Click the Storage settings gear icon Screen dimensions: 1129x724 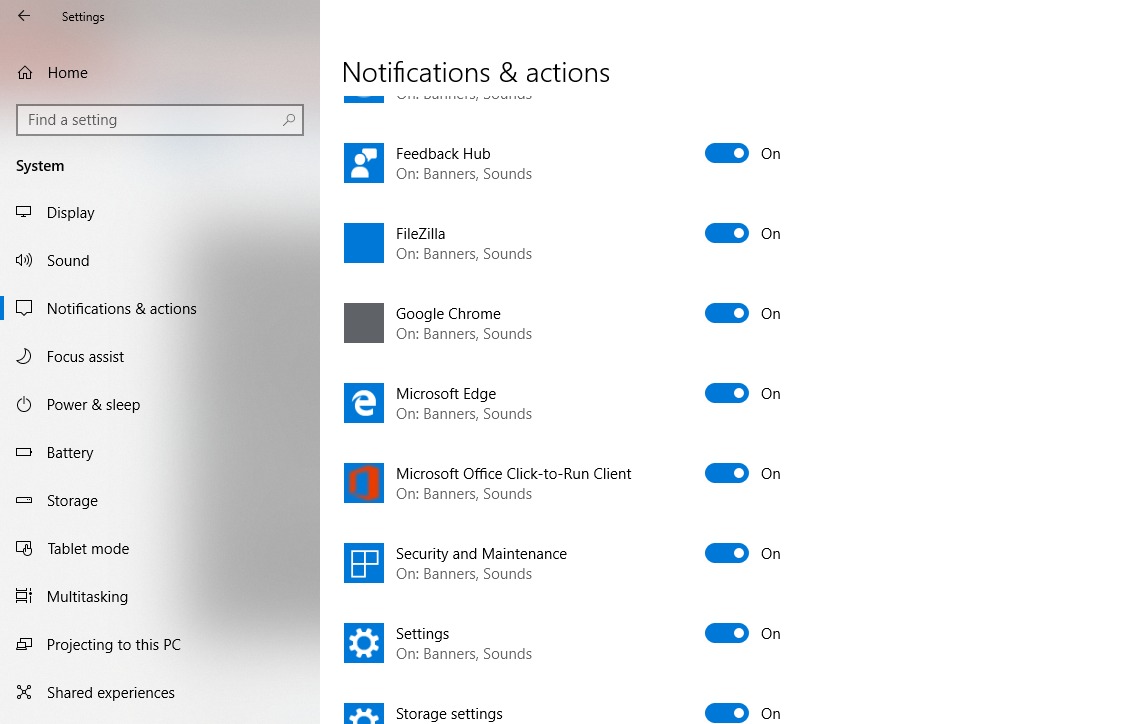(x=364, y=713)
